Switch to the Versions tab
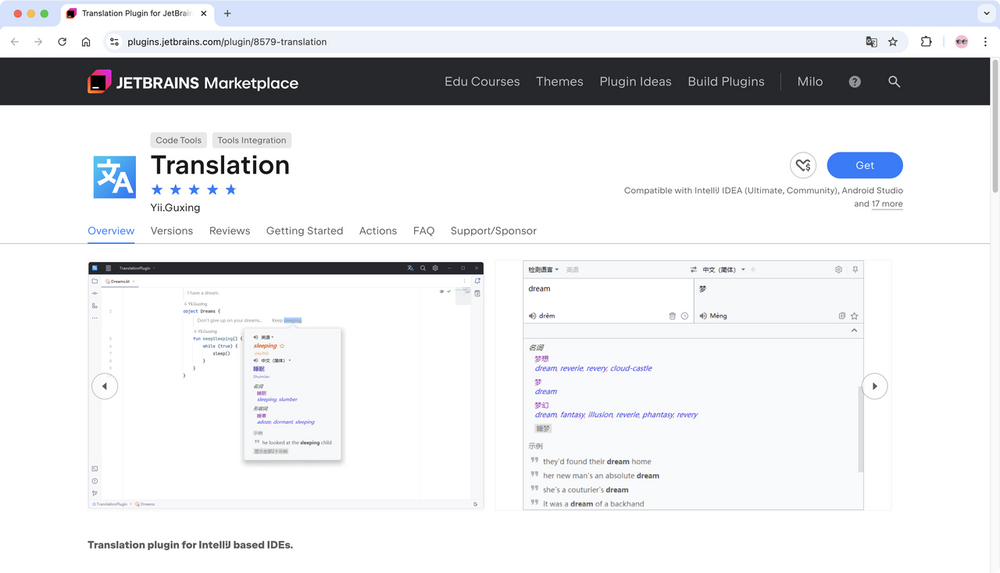Image resolution: width=1000 pixels, height=573 pixels. 171,231
